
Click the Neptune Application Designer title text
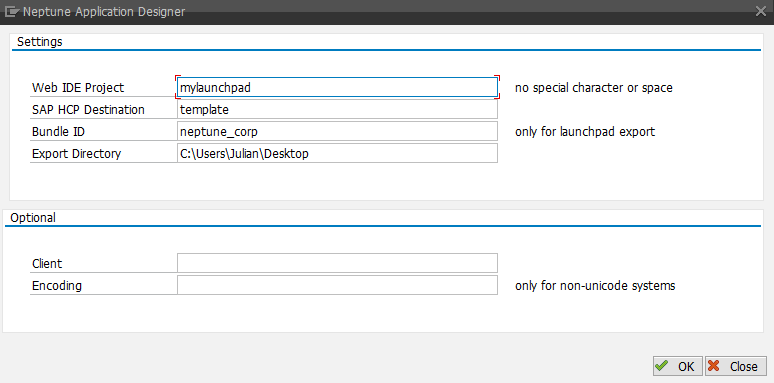click(x=104, y=11)
